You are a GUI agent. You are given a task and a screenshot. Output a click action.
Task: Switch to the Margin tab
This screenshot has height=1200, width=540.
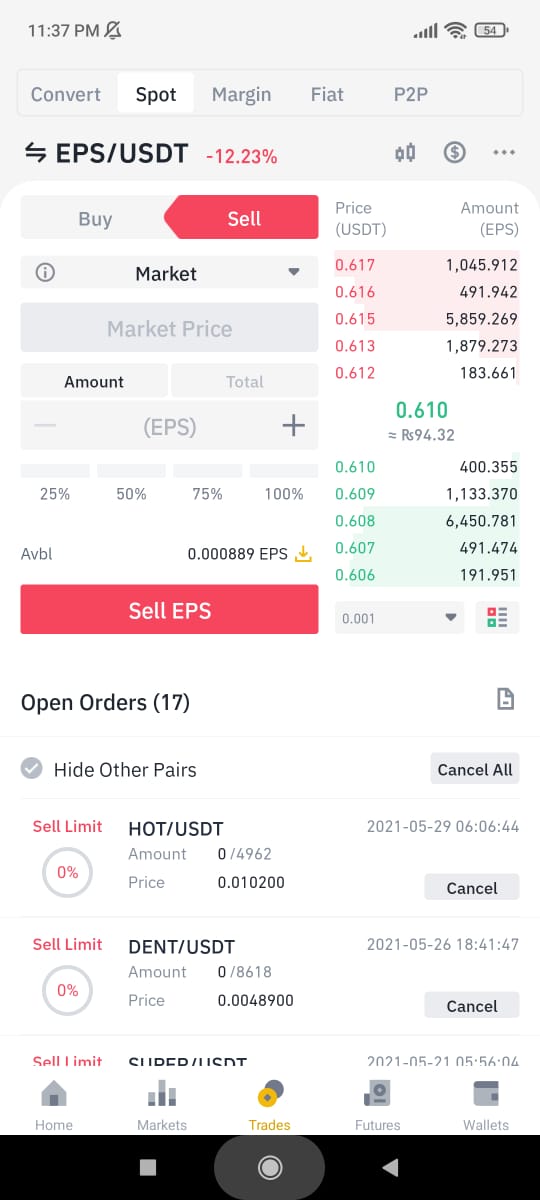click(241, 94)
